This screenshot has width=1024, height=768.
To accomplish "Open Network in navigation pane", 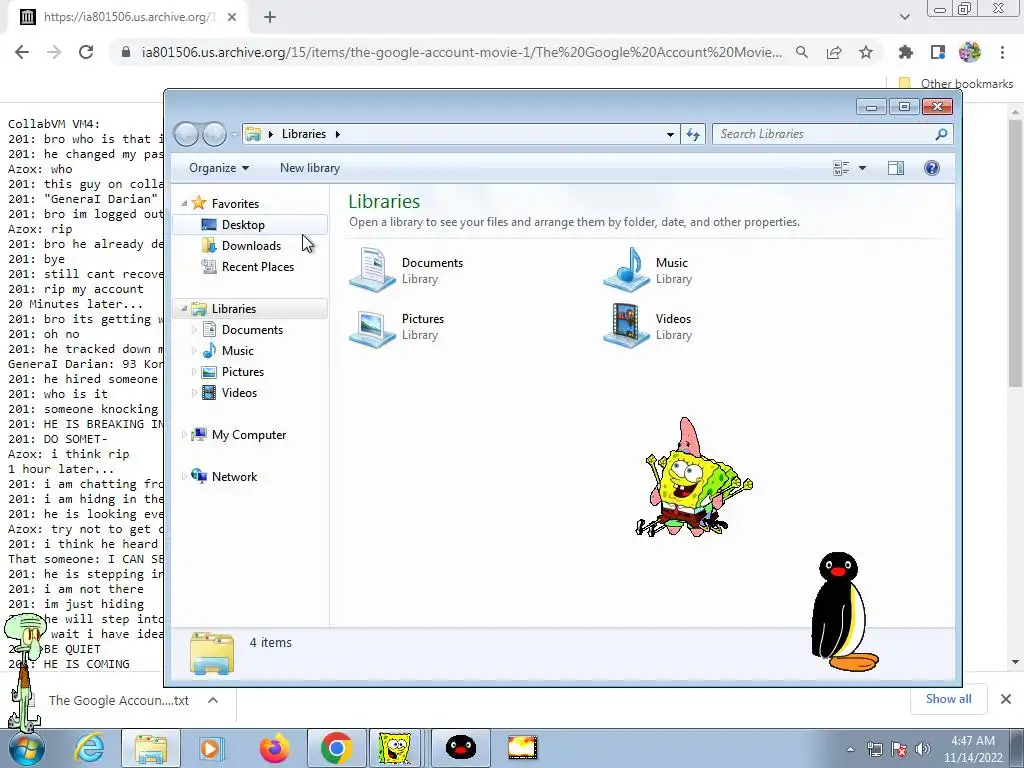I will tap(234, 477).
